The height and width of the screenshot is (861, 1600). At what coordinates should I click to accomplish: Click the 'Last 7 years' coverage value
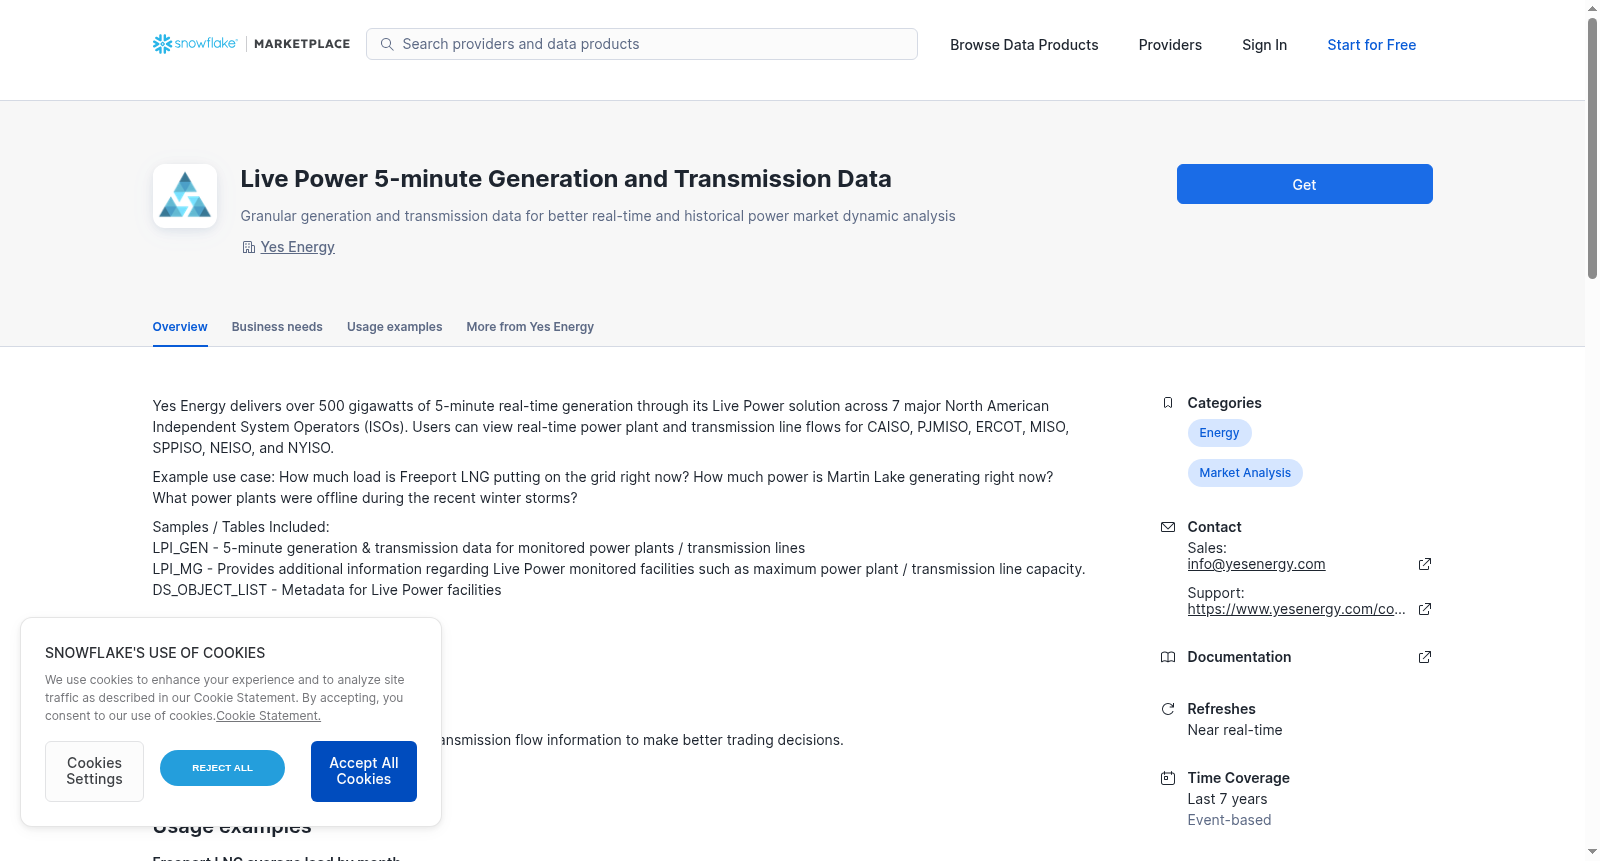point(1227,799)
